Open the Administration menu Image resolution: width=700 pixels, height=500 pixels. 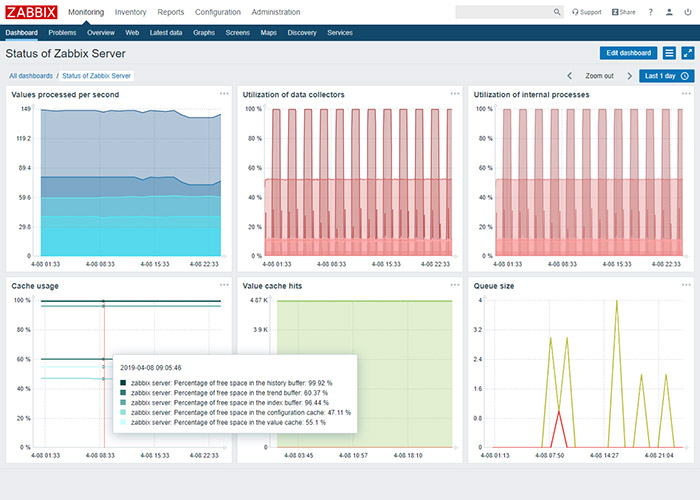[x=276, y=12]
